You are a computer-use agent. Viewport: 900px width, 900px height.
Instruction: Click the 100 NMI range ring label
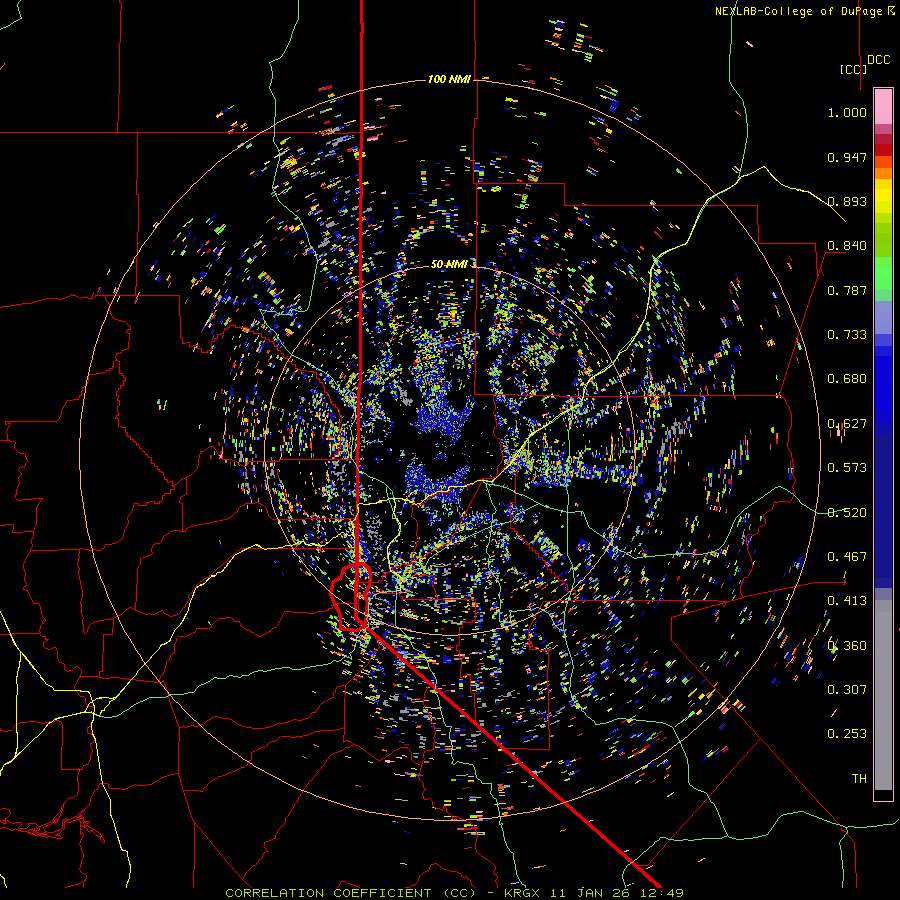coord(449,79)
